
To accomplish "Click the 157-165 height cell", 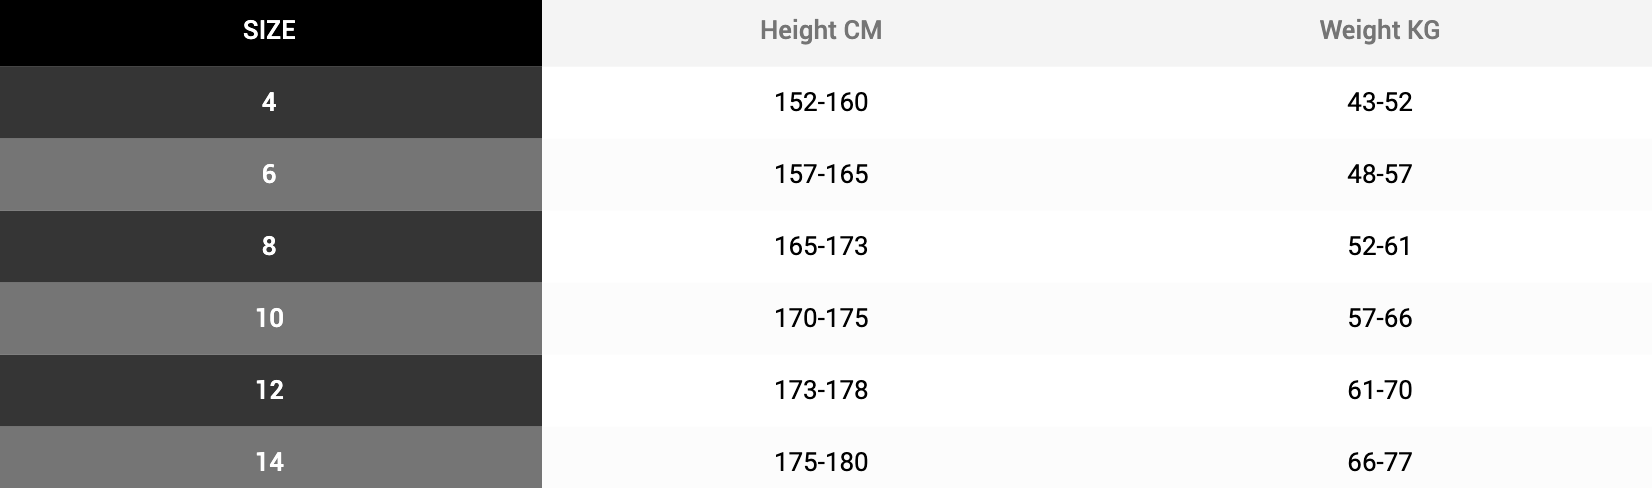I will click(821, 174).
